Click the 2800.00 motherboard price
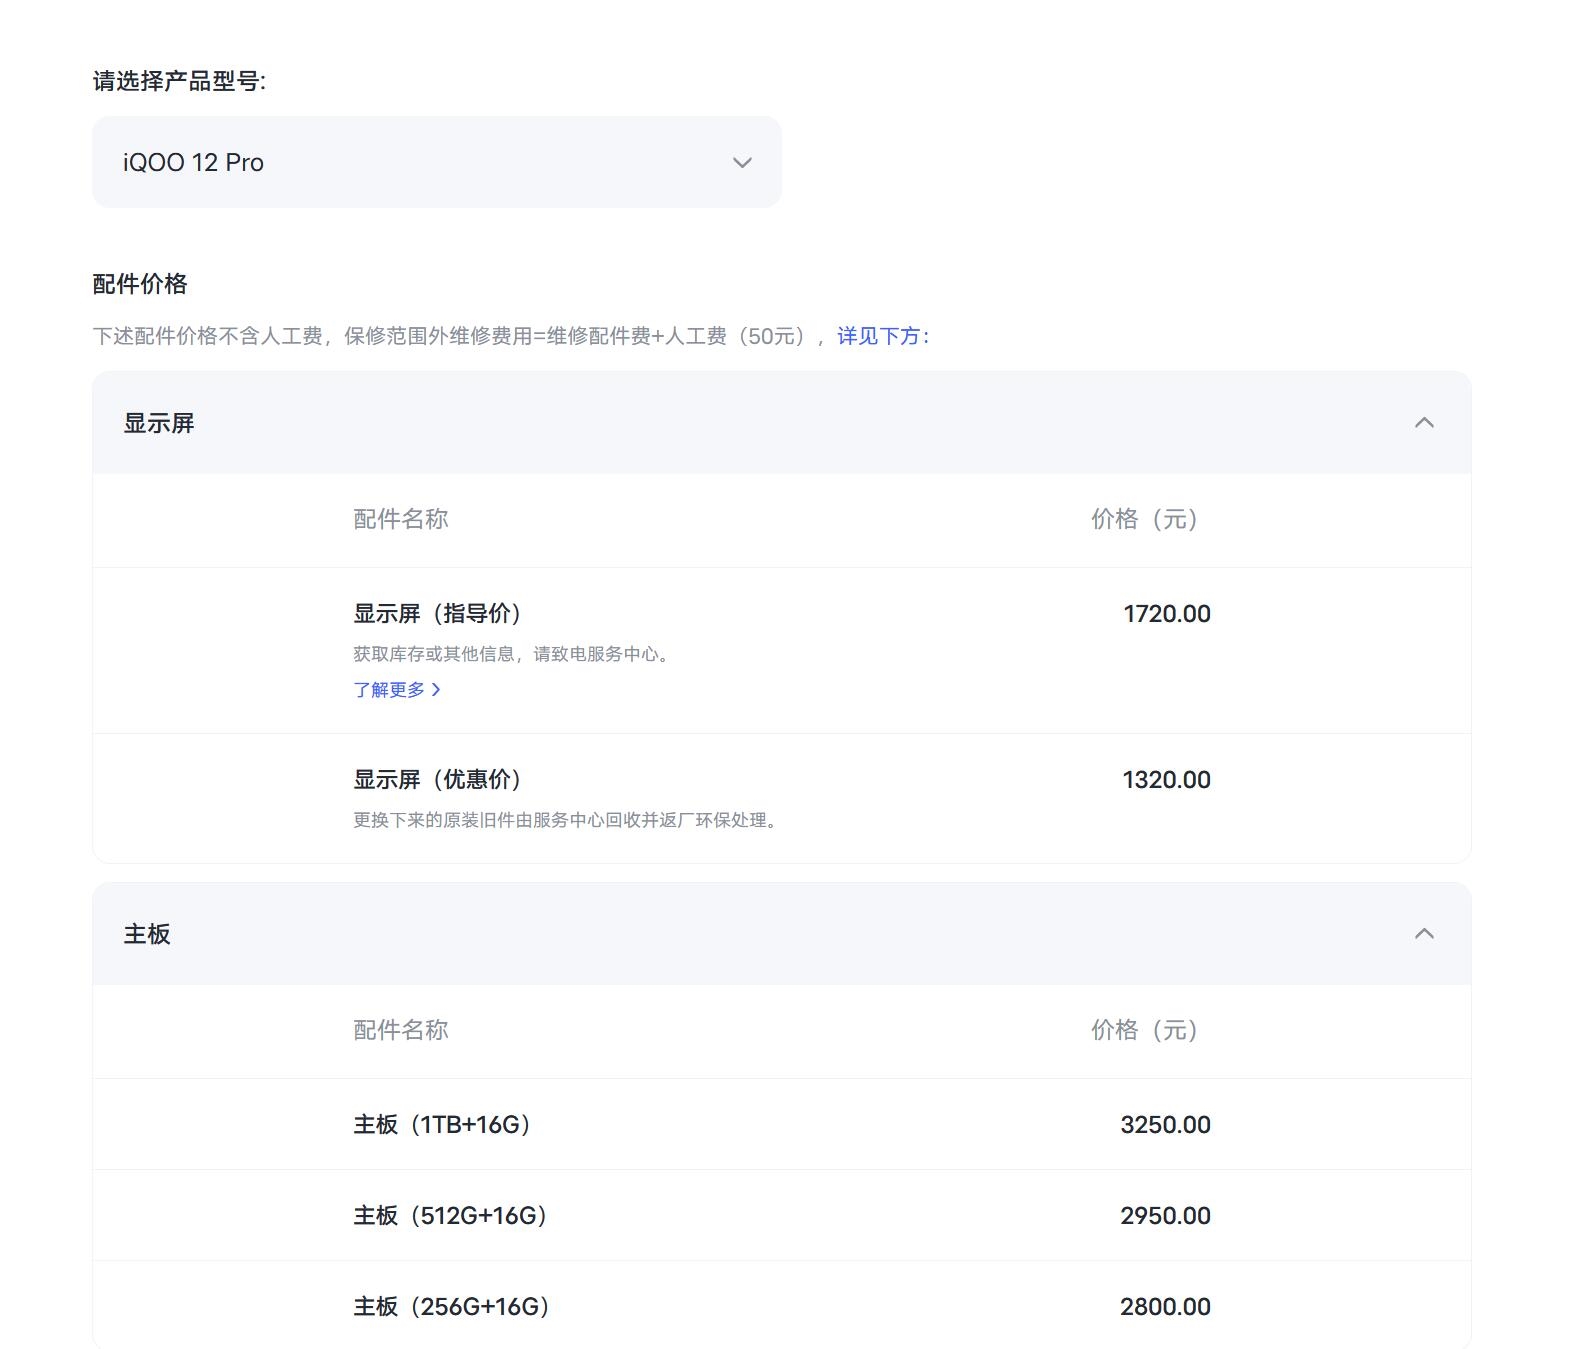Viewport: 1571px width, 1349px height. click(x=1165, y=1307)
